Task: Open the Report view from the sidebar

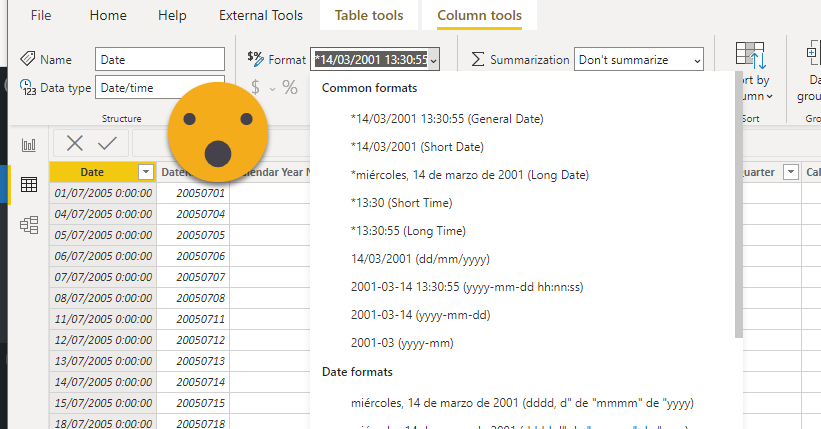Action: [28, 146]
